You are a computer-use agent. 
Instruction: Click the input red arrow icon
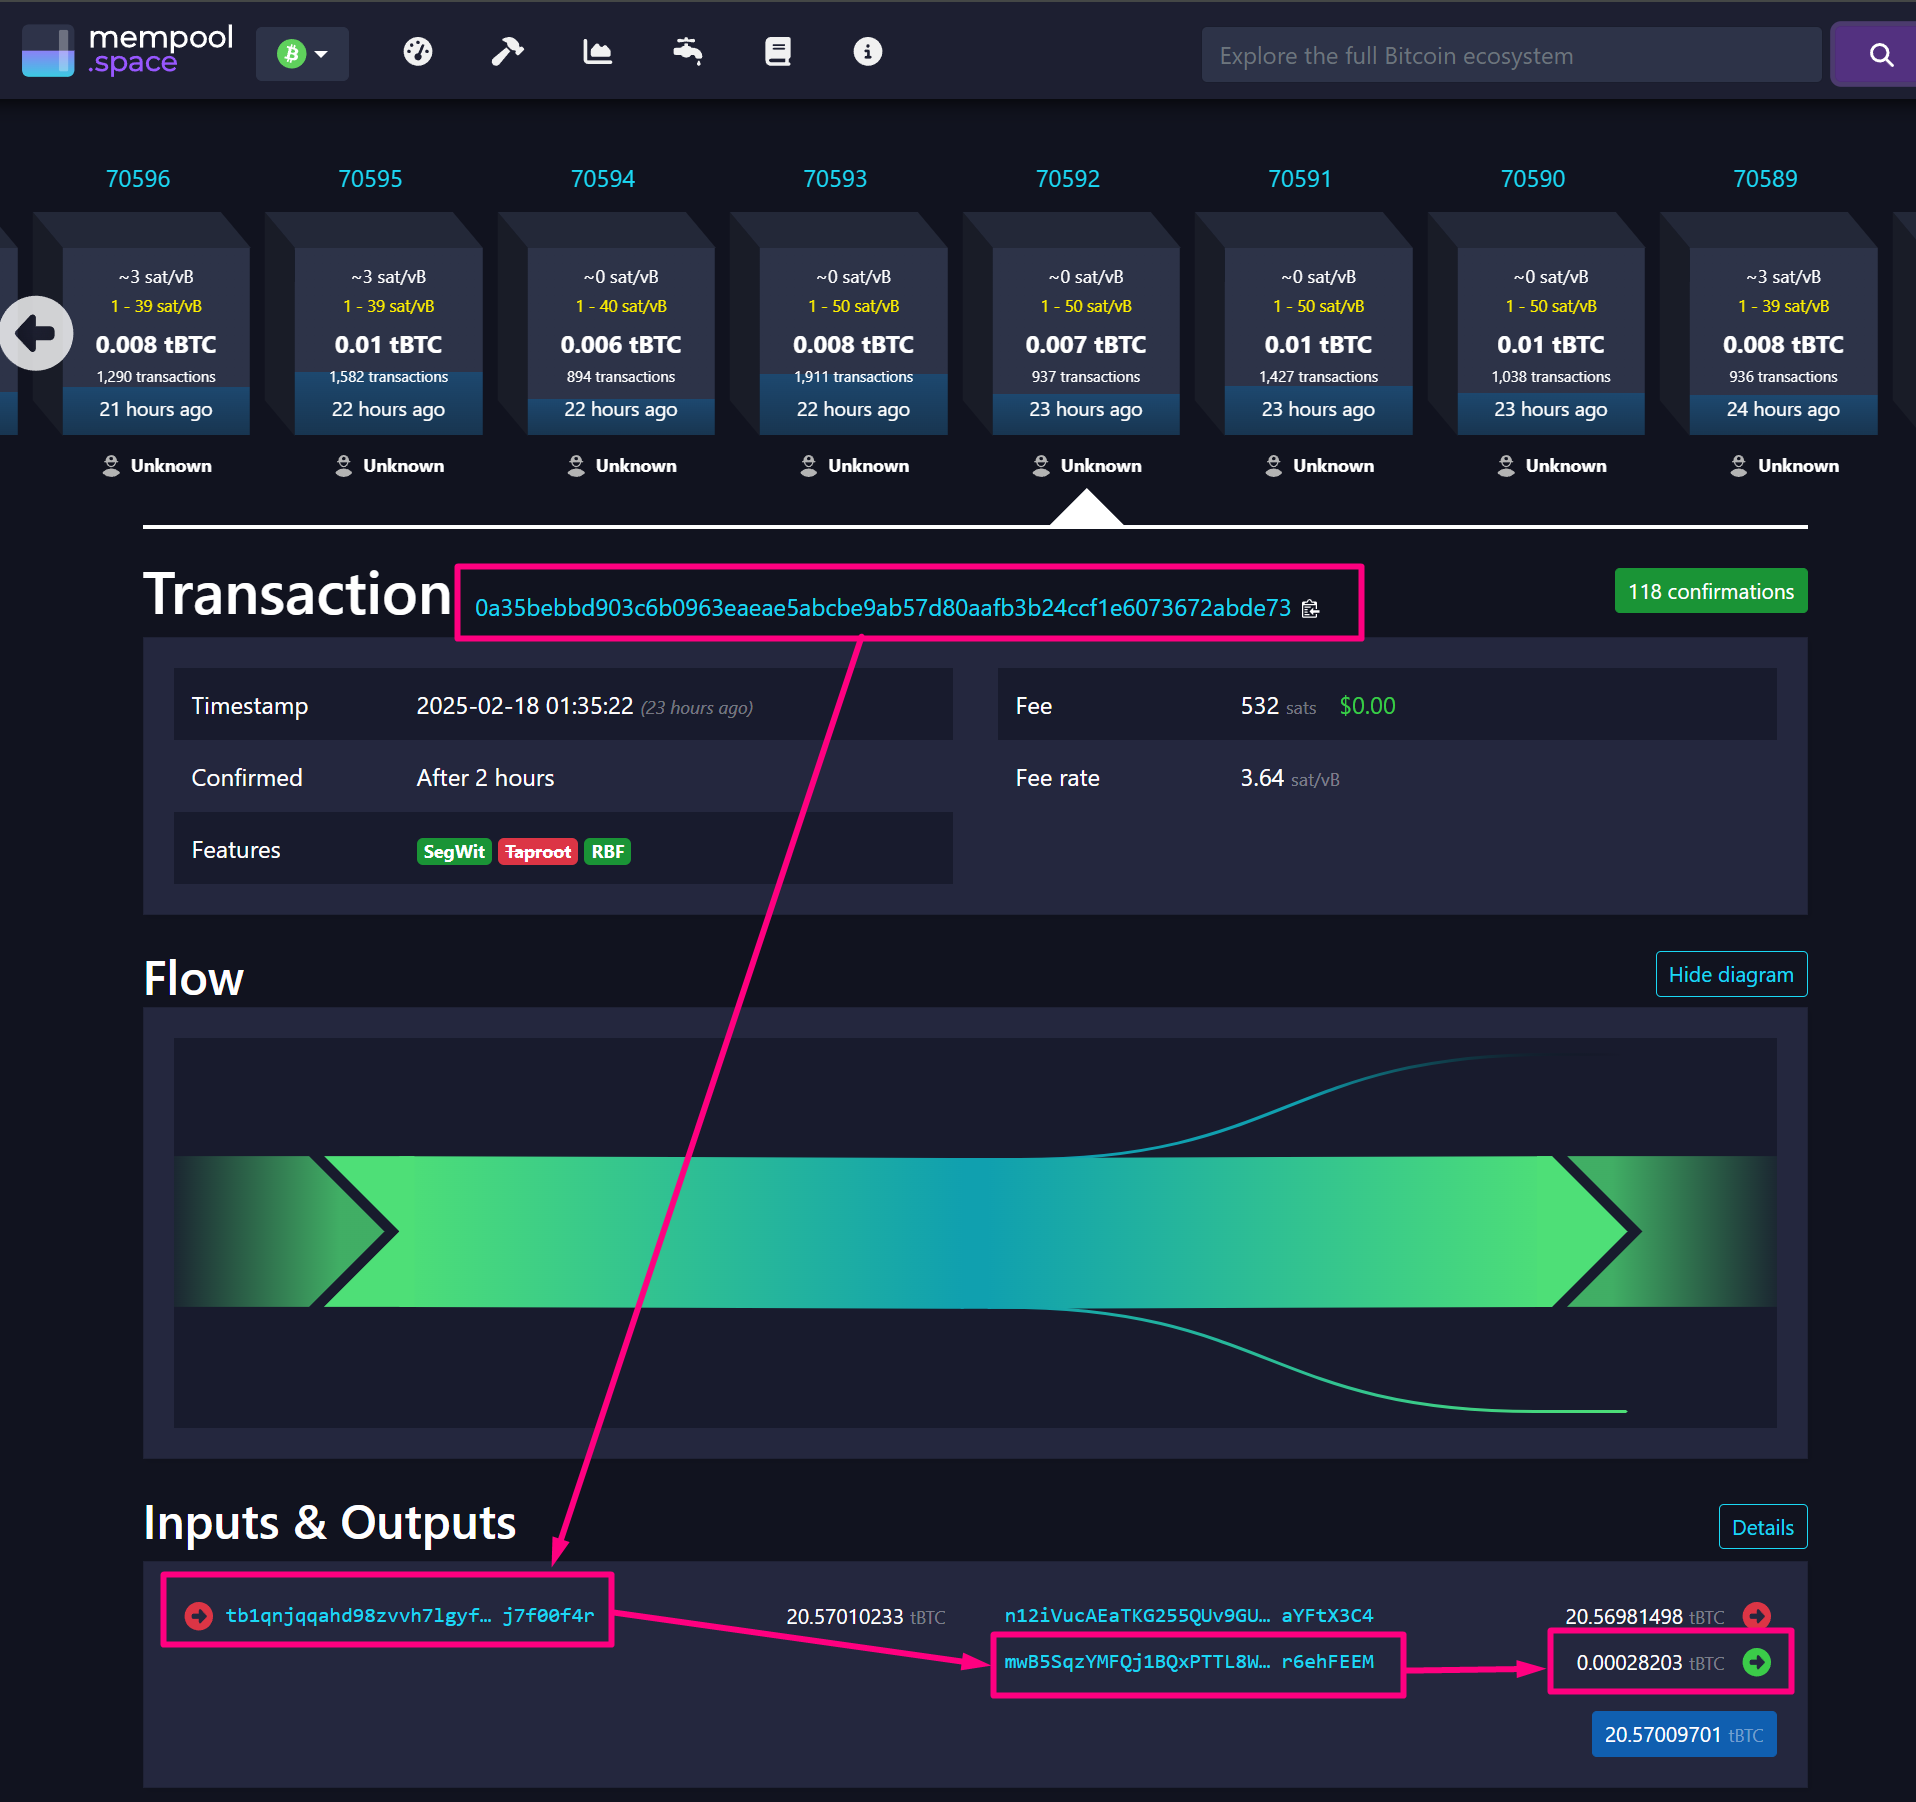(x=199, y=1616)
